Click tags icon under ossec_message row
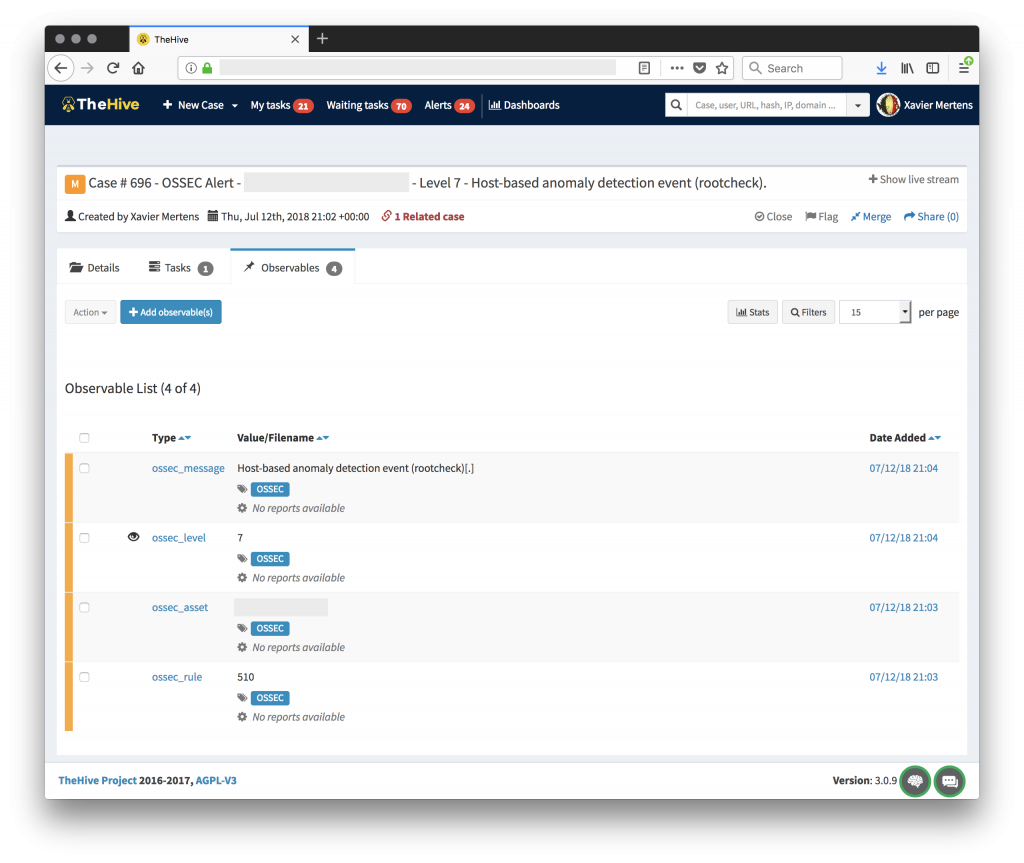This screenshot has width=1024, height=863. tap(242, 489)
